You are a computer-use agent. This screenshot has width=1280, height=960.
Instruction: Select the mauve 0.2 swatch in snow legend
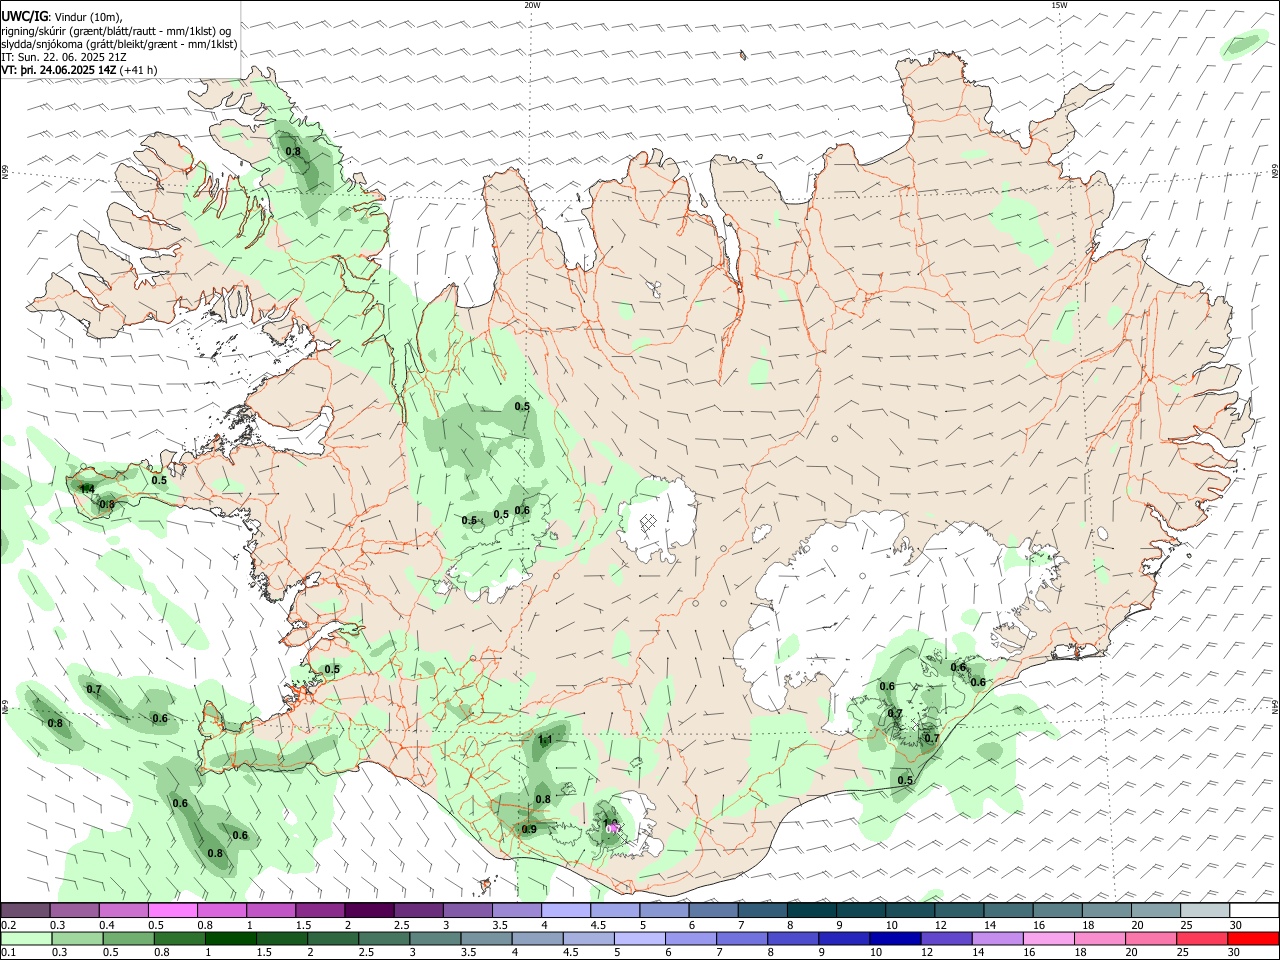coord(25,911)
